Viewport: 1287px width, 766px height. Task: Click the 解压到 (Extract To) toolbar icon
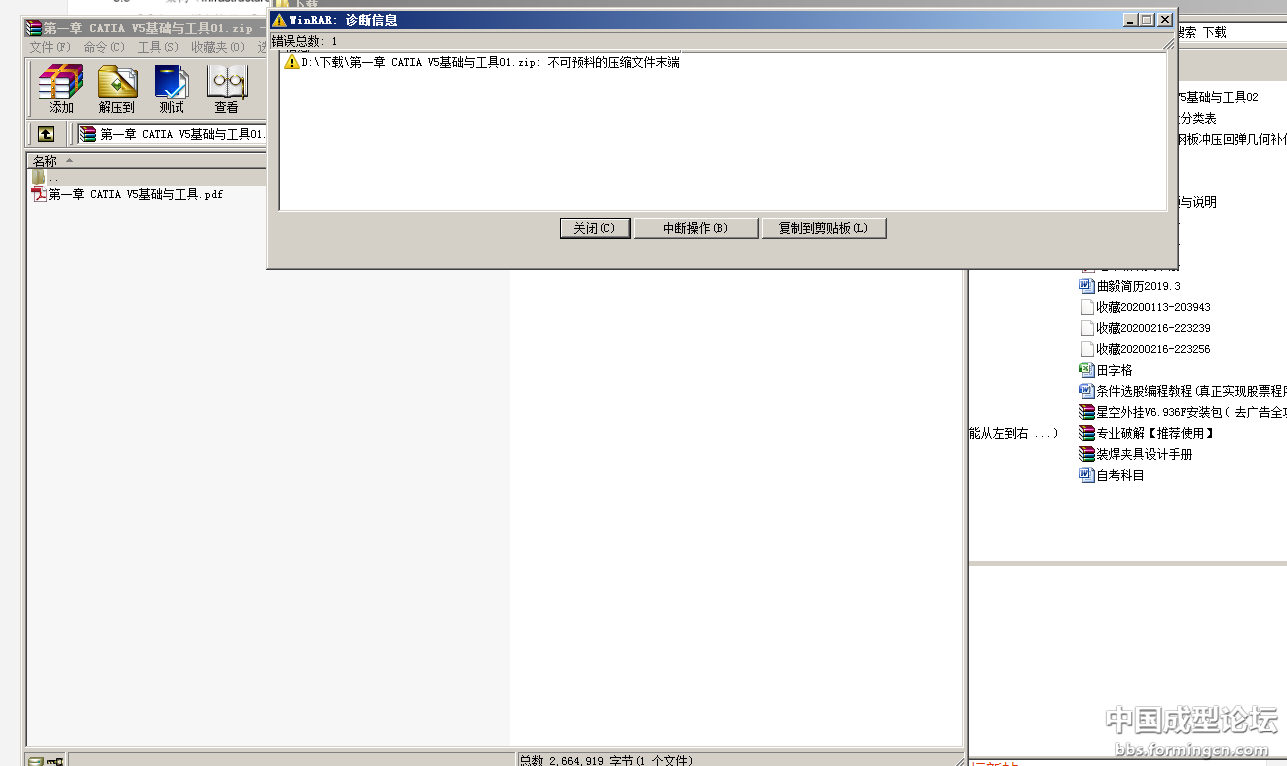coord(117,88)
